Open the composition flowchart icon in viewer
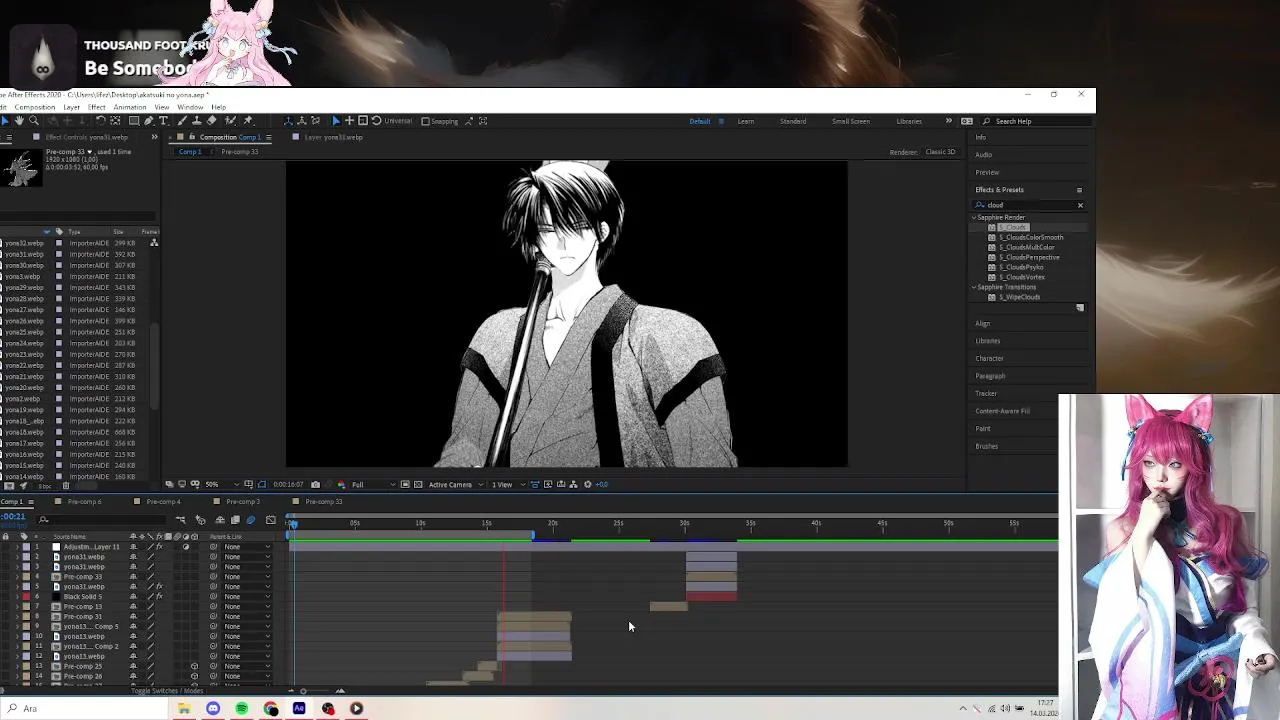 tap(573, 484)
